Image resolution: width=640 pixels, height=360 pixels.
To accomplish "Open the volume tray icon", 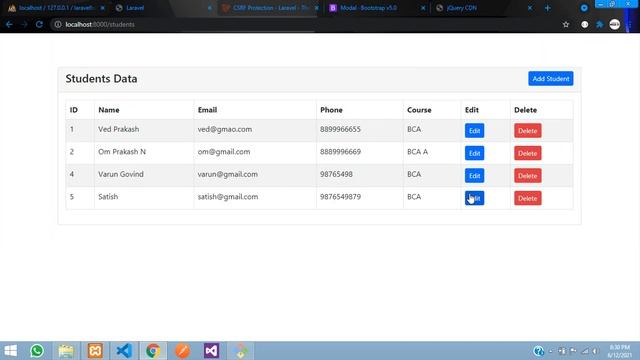I will point(596,351).
